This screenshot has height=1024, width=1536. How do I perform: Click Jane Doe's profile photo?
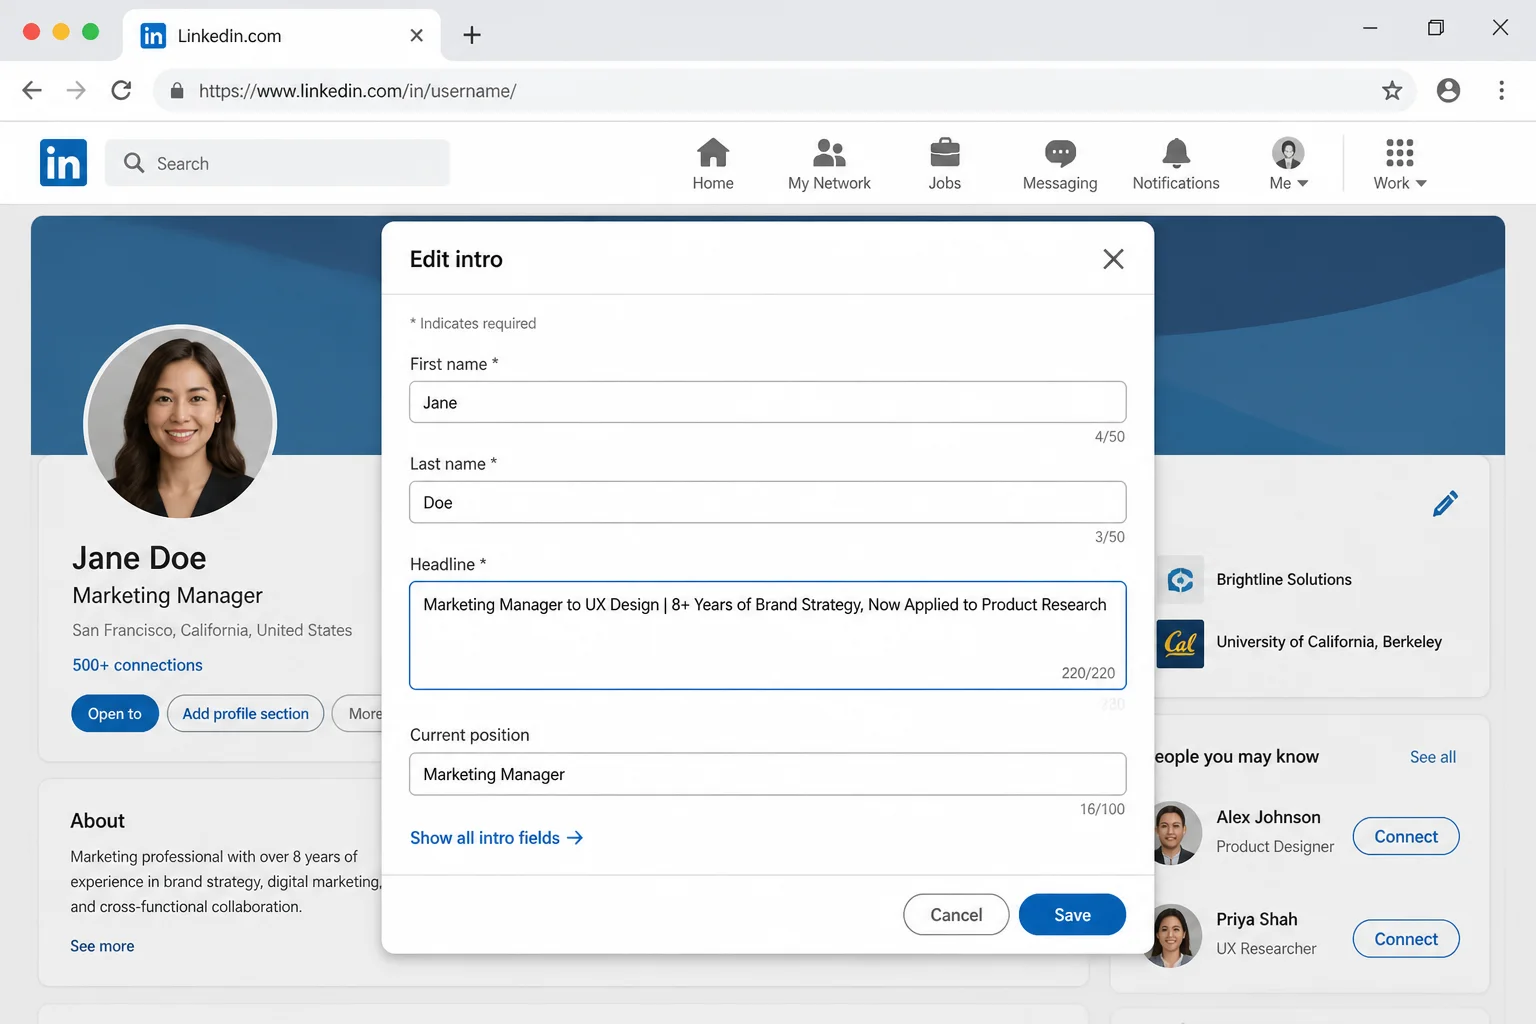pos(180,422)
